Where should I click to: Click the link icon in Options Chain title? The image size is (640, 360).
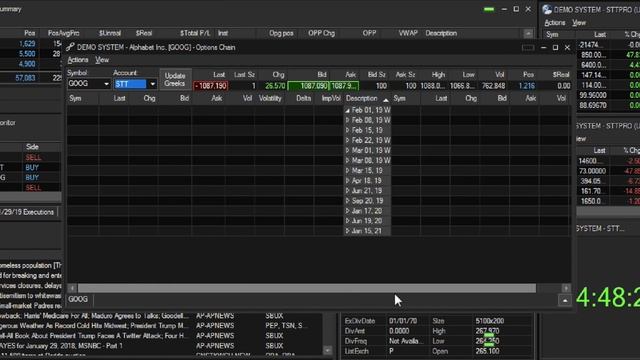[x=70, y=47]
